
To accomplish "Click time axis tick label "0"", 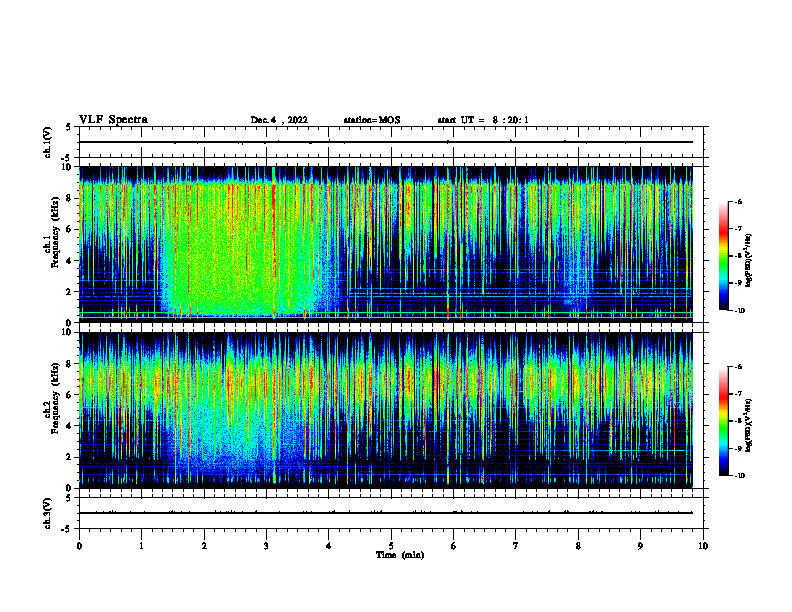I will (79, 546).
